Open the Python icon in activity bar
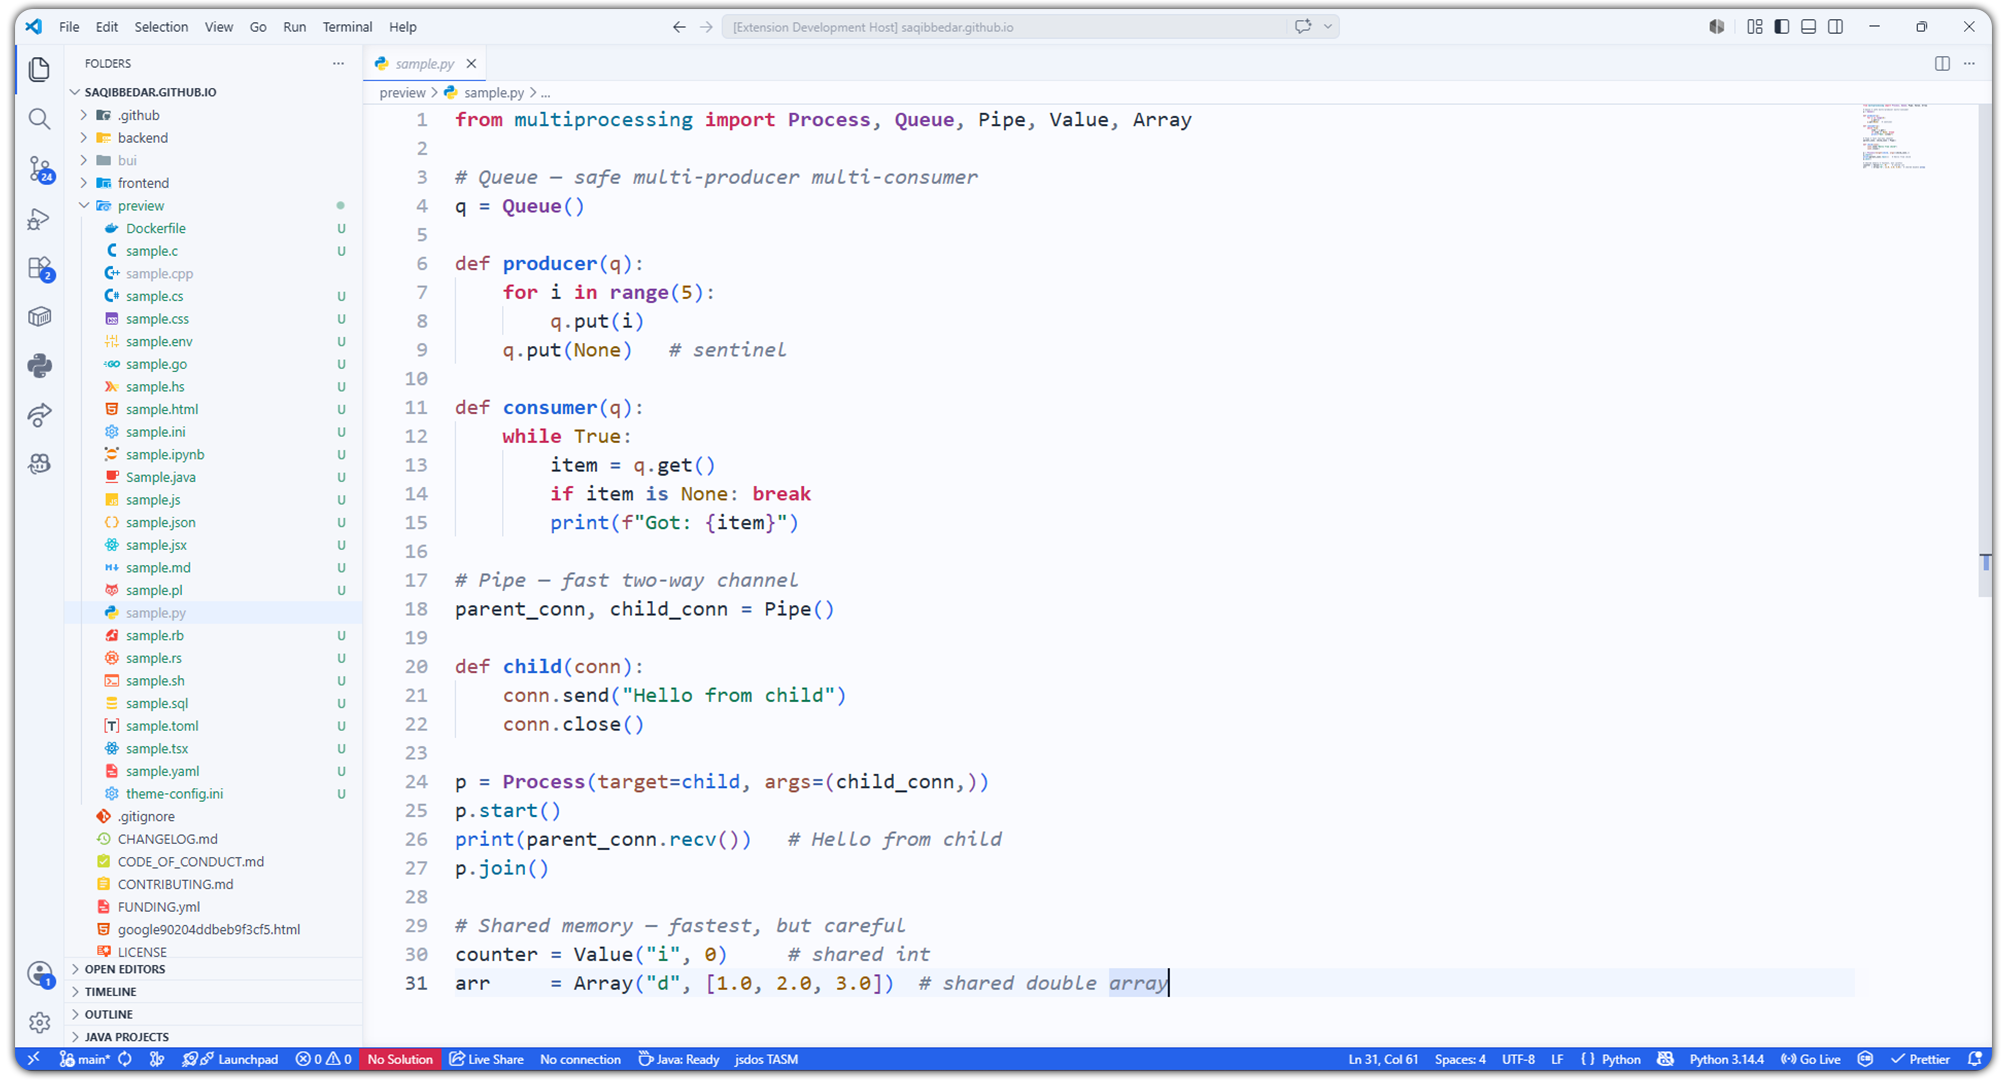The width and height of the screenshot is (2007, 1080). point(40,366)
